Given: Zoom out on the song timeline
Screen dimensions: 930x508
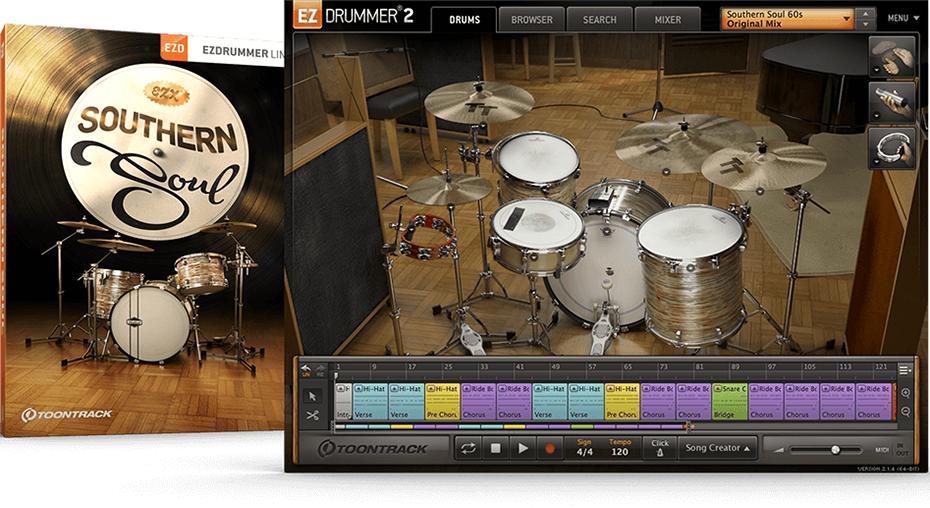Looking at the screenshot, I should (905, 412).
